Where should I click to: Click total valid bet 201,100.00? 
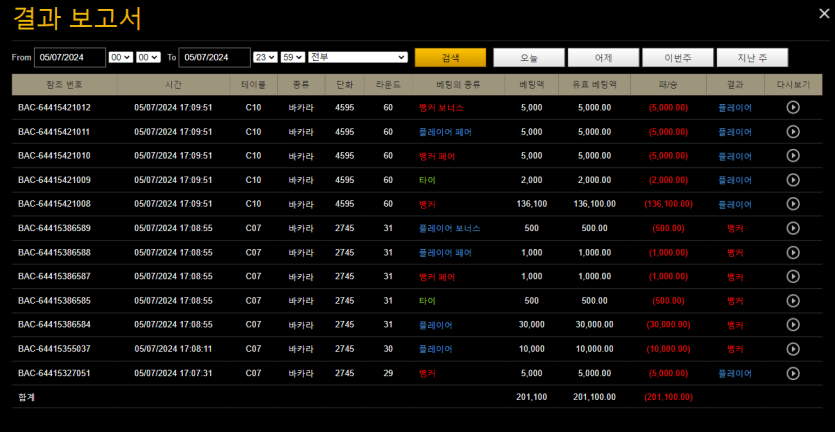(x=594, y=397)
